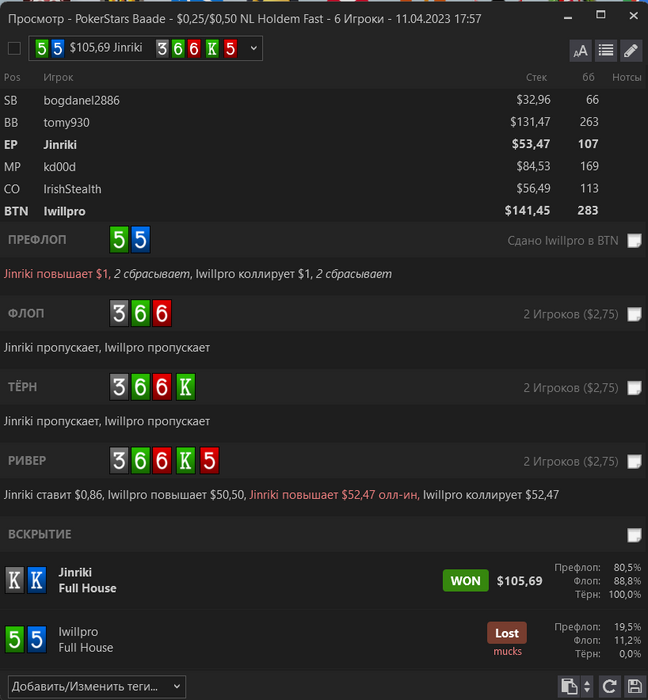Screen dimensions: 648x700
Task: Click Iwillpro's green five card at showdown
Action: (x=15, y=639)
